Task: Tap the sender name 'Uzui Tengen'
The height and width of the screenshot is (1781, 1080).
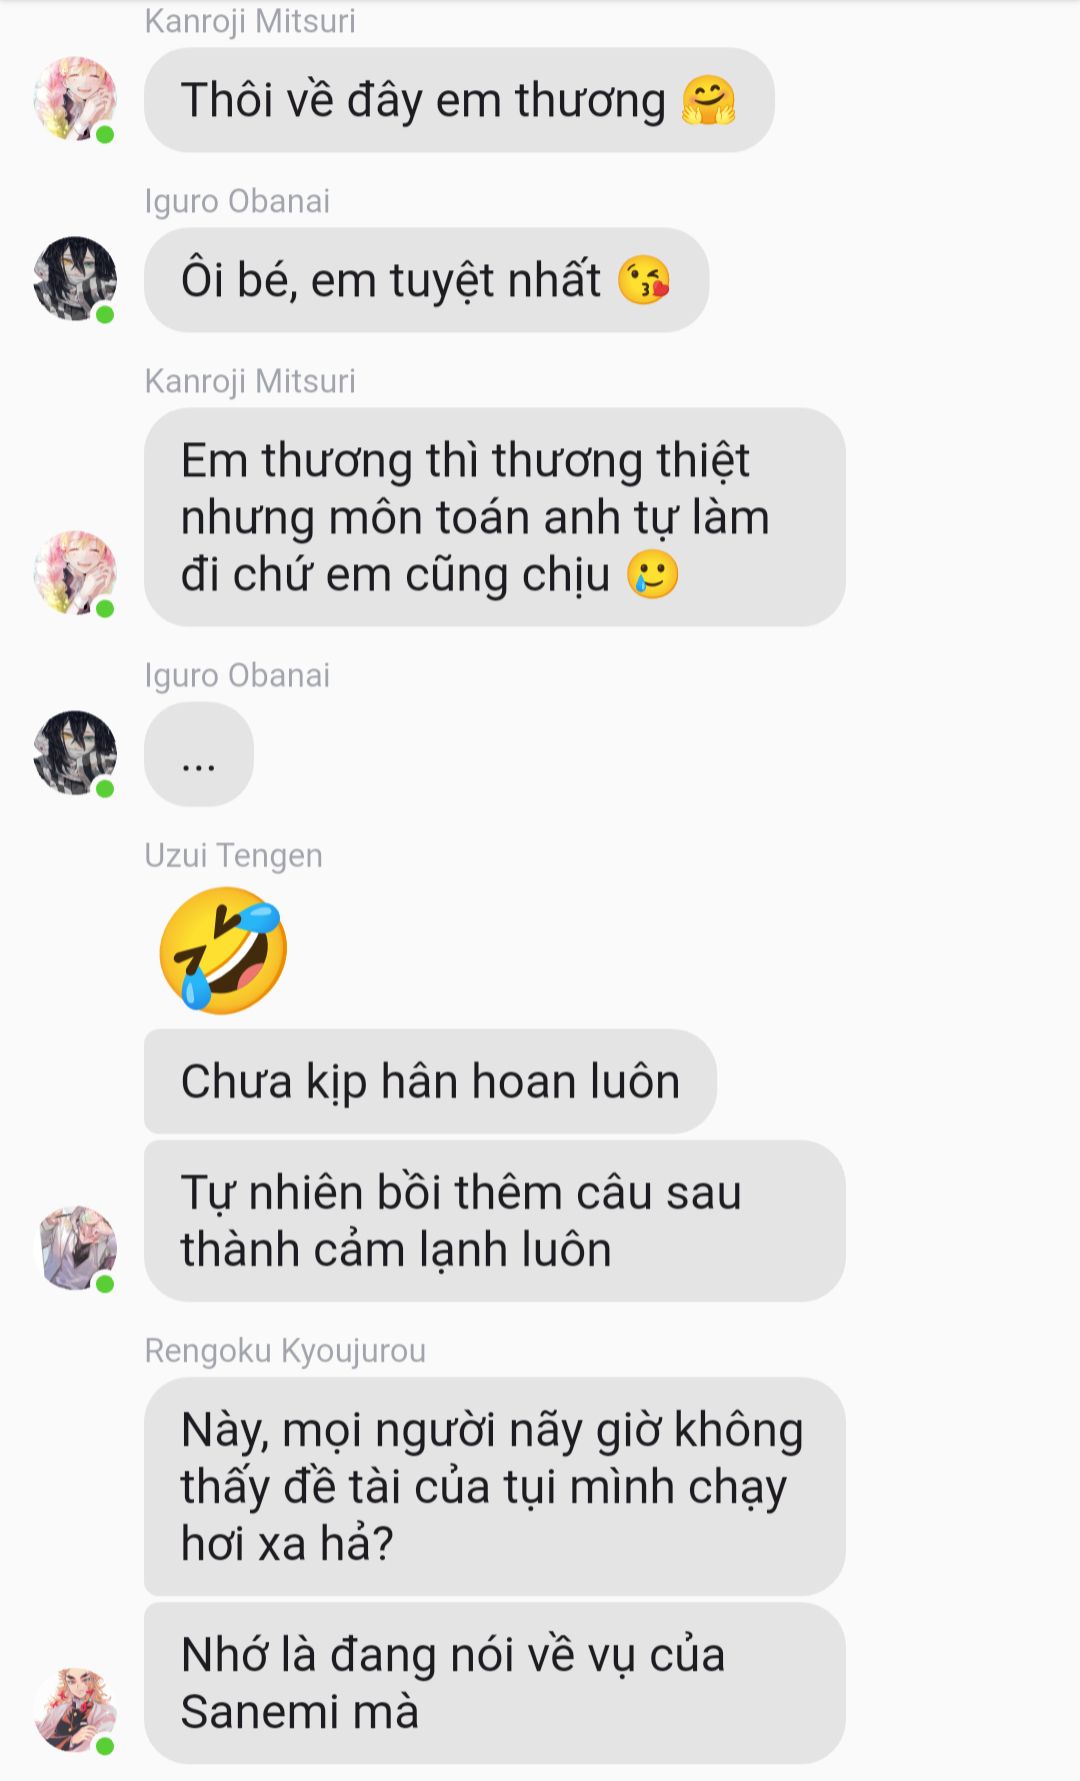Action: pyautogui.click(x=234, y=856)
